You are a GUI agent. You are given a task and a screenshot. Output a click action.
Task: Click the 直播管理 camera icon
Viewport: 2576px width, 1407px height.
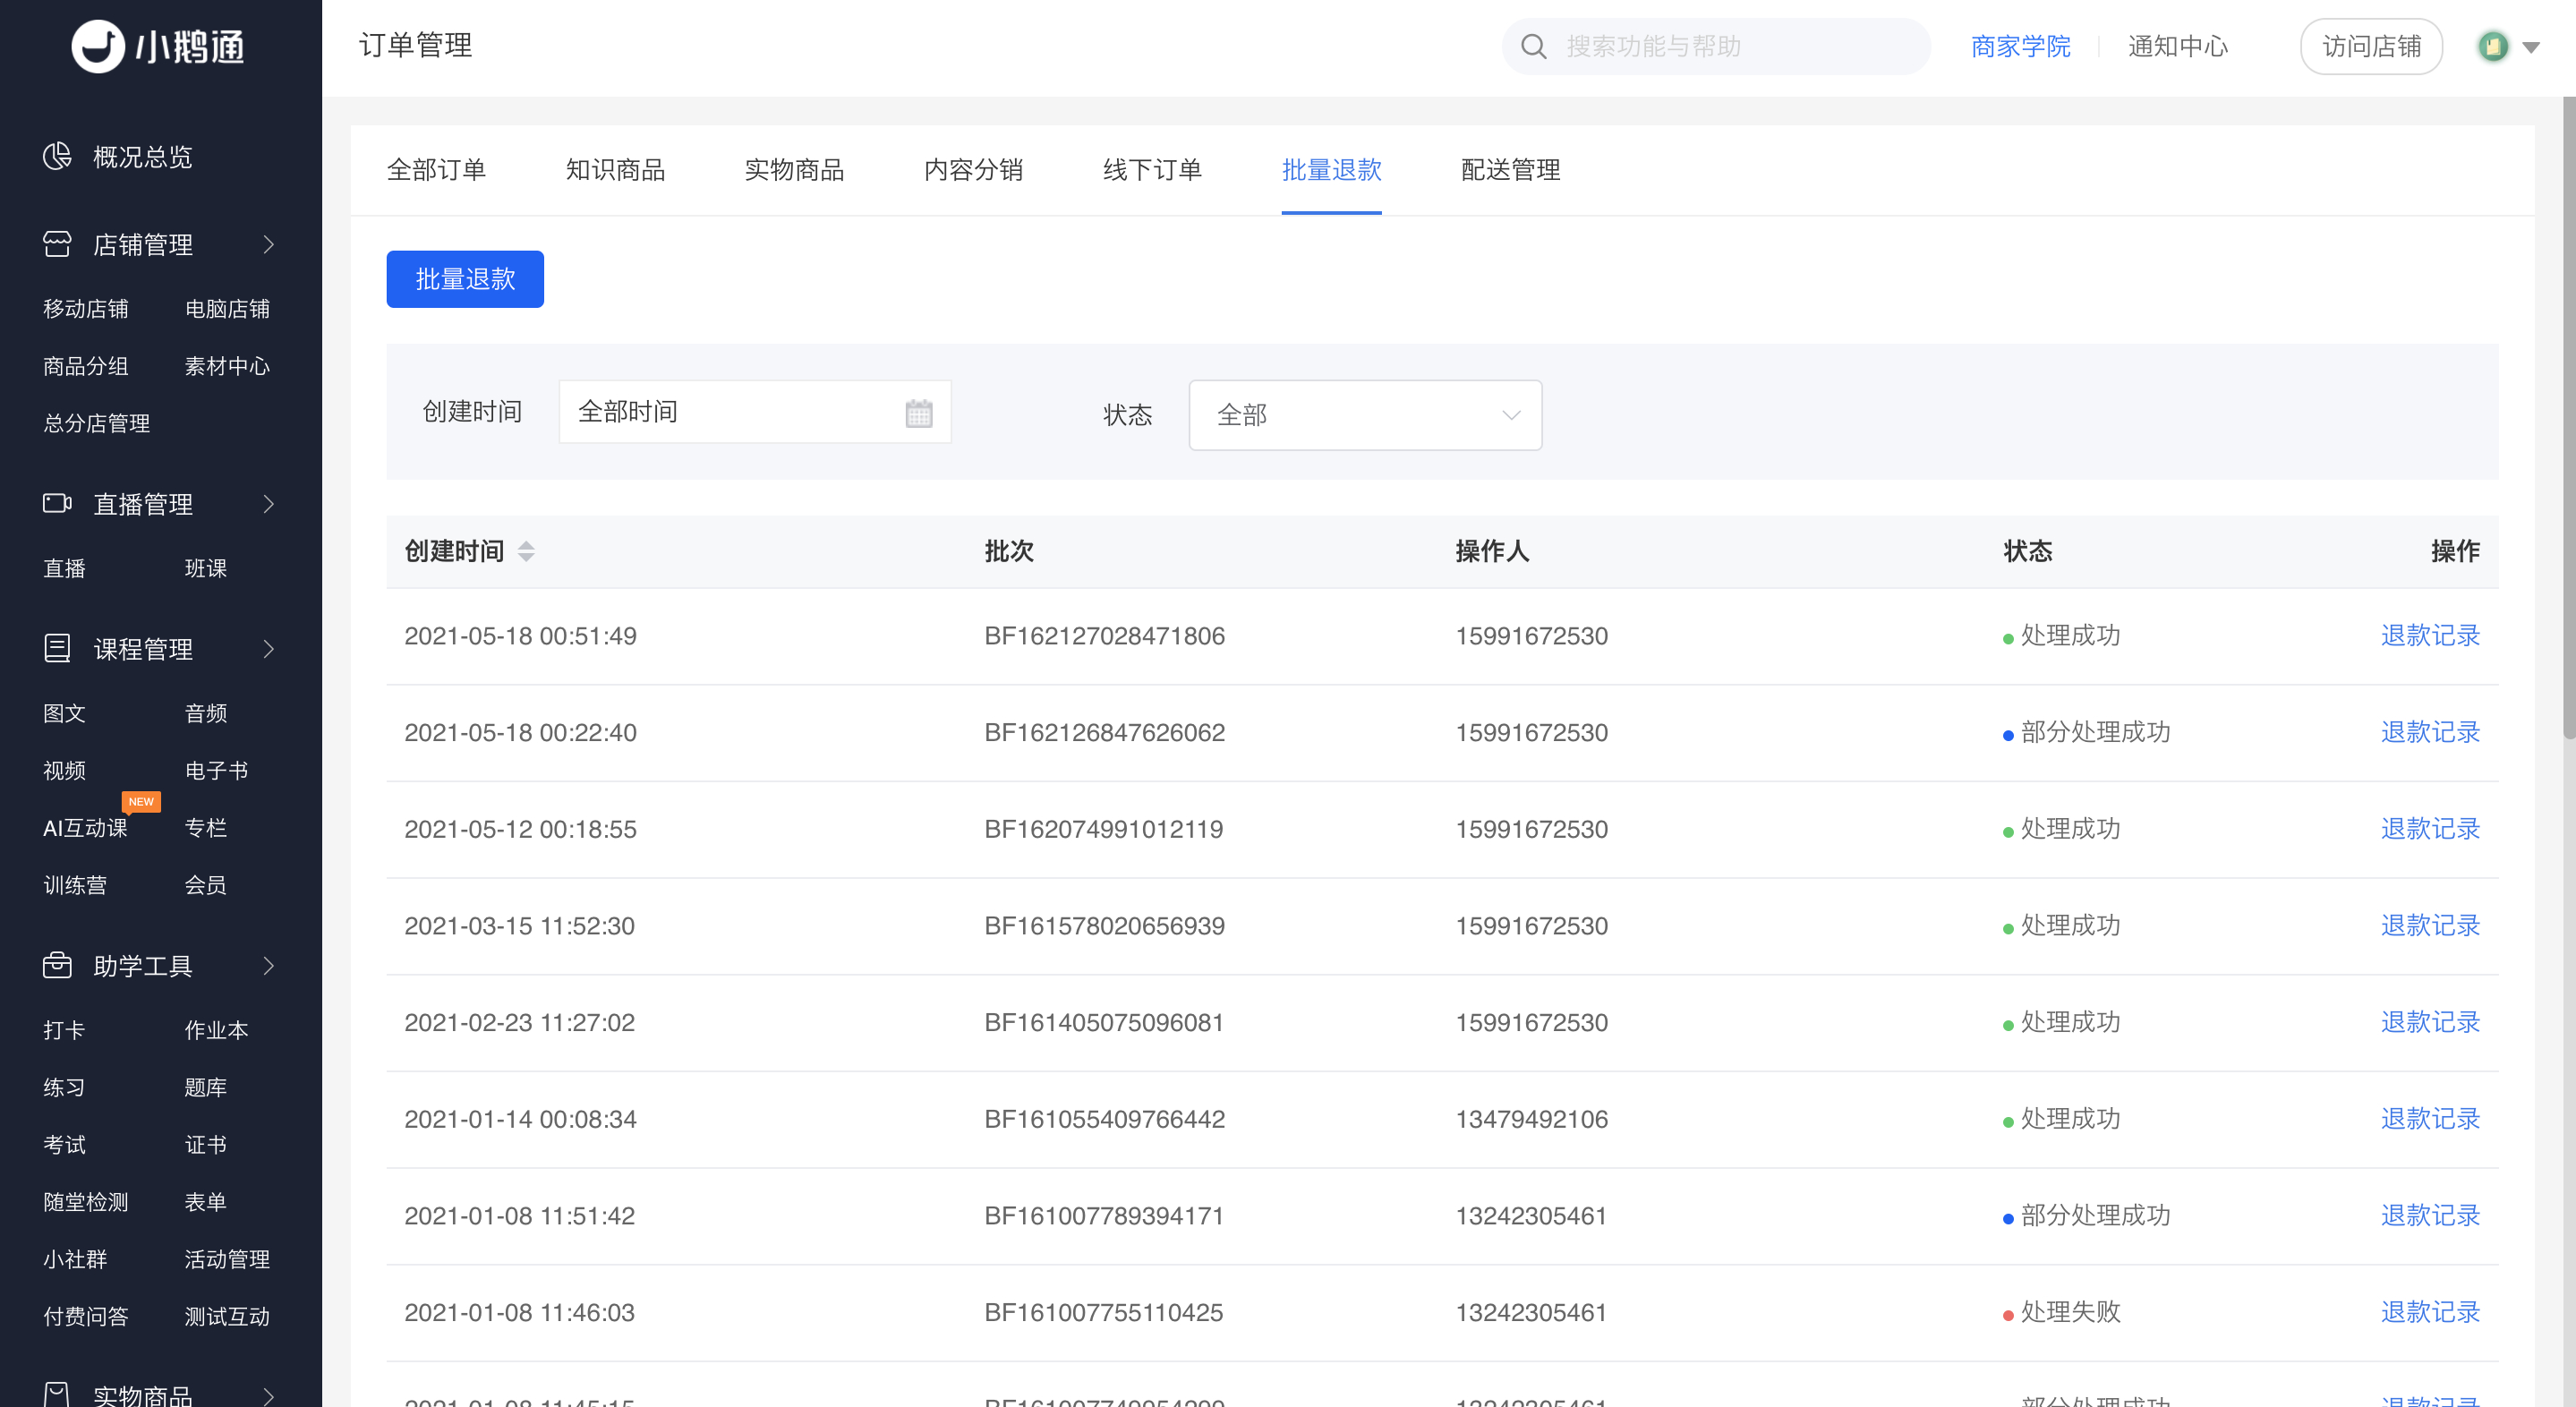click(x=57, y=503)
